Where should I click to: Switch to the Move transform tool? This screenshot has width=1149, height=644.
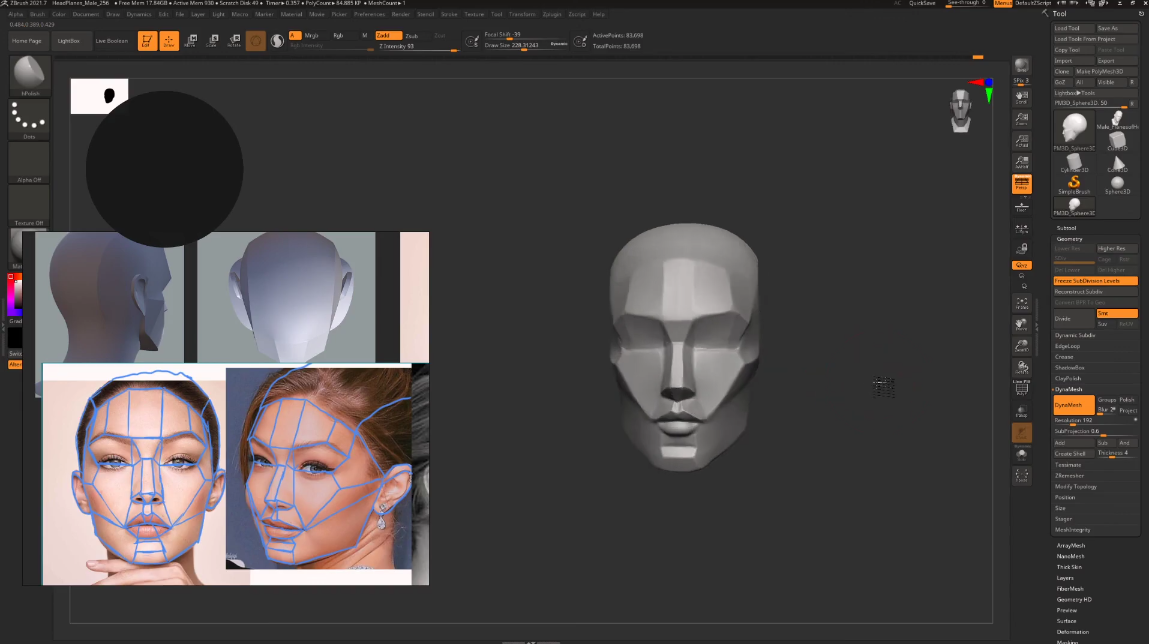(191, 41)
